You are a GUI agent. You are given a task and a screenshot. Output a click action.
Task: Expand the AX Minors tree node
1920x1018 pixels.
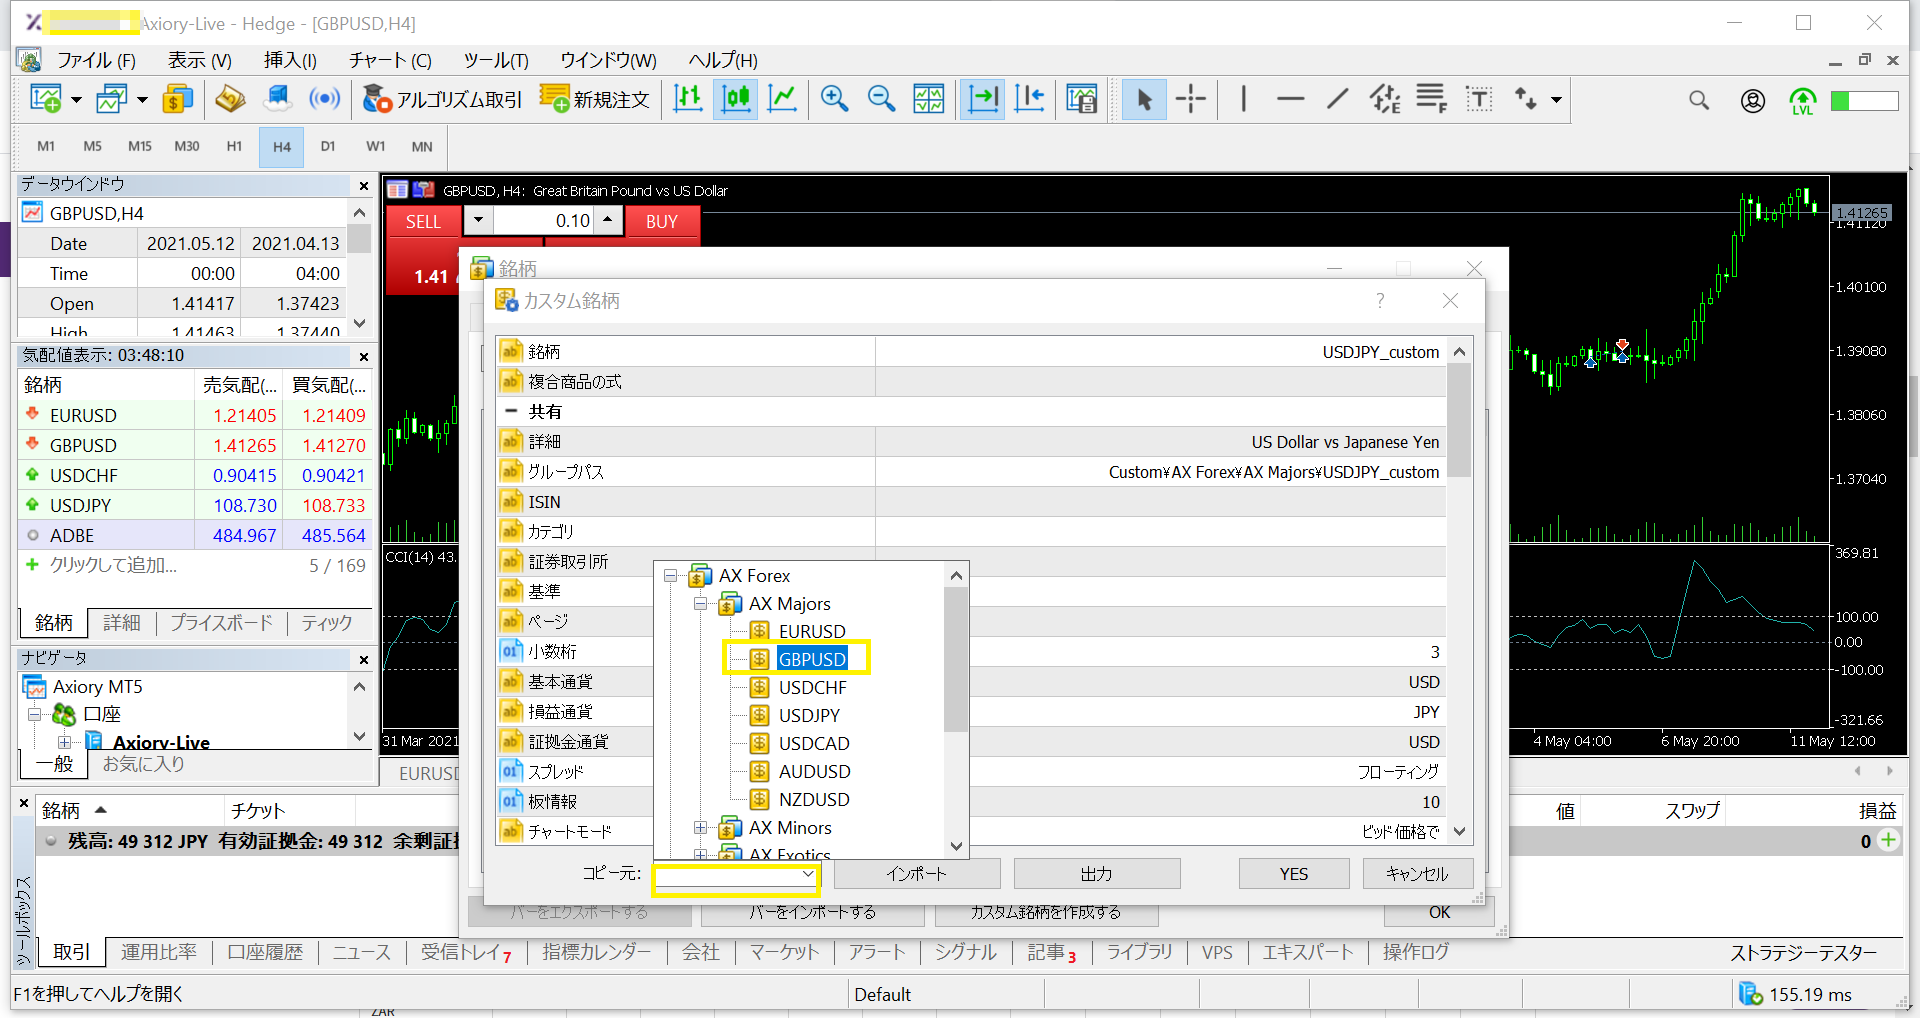pyautogui.click(x=701, y=828)
